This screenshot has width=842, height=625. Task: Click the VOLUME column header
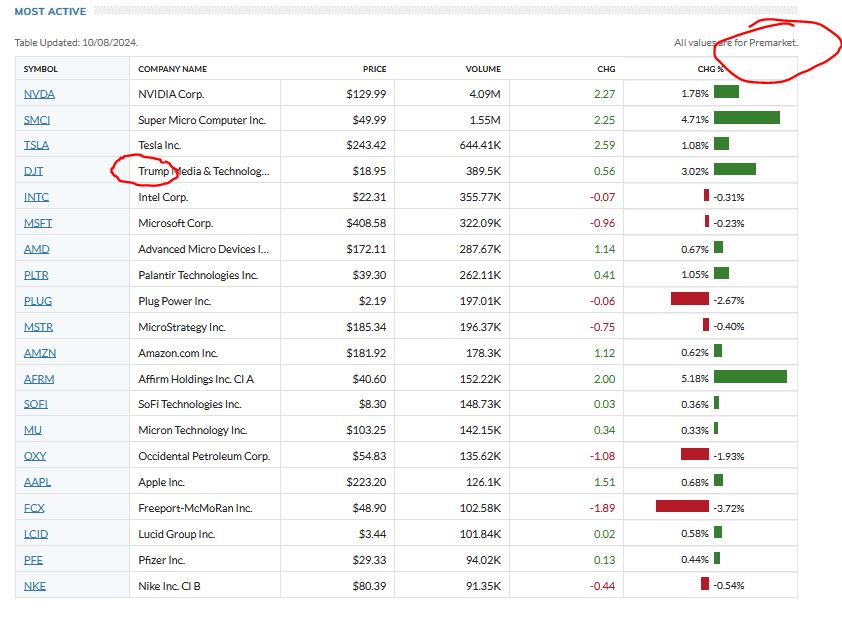point(483,69)
